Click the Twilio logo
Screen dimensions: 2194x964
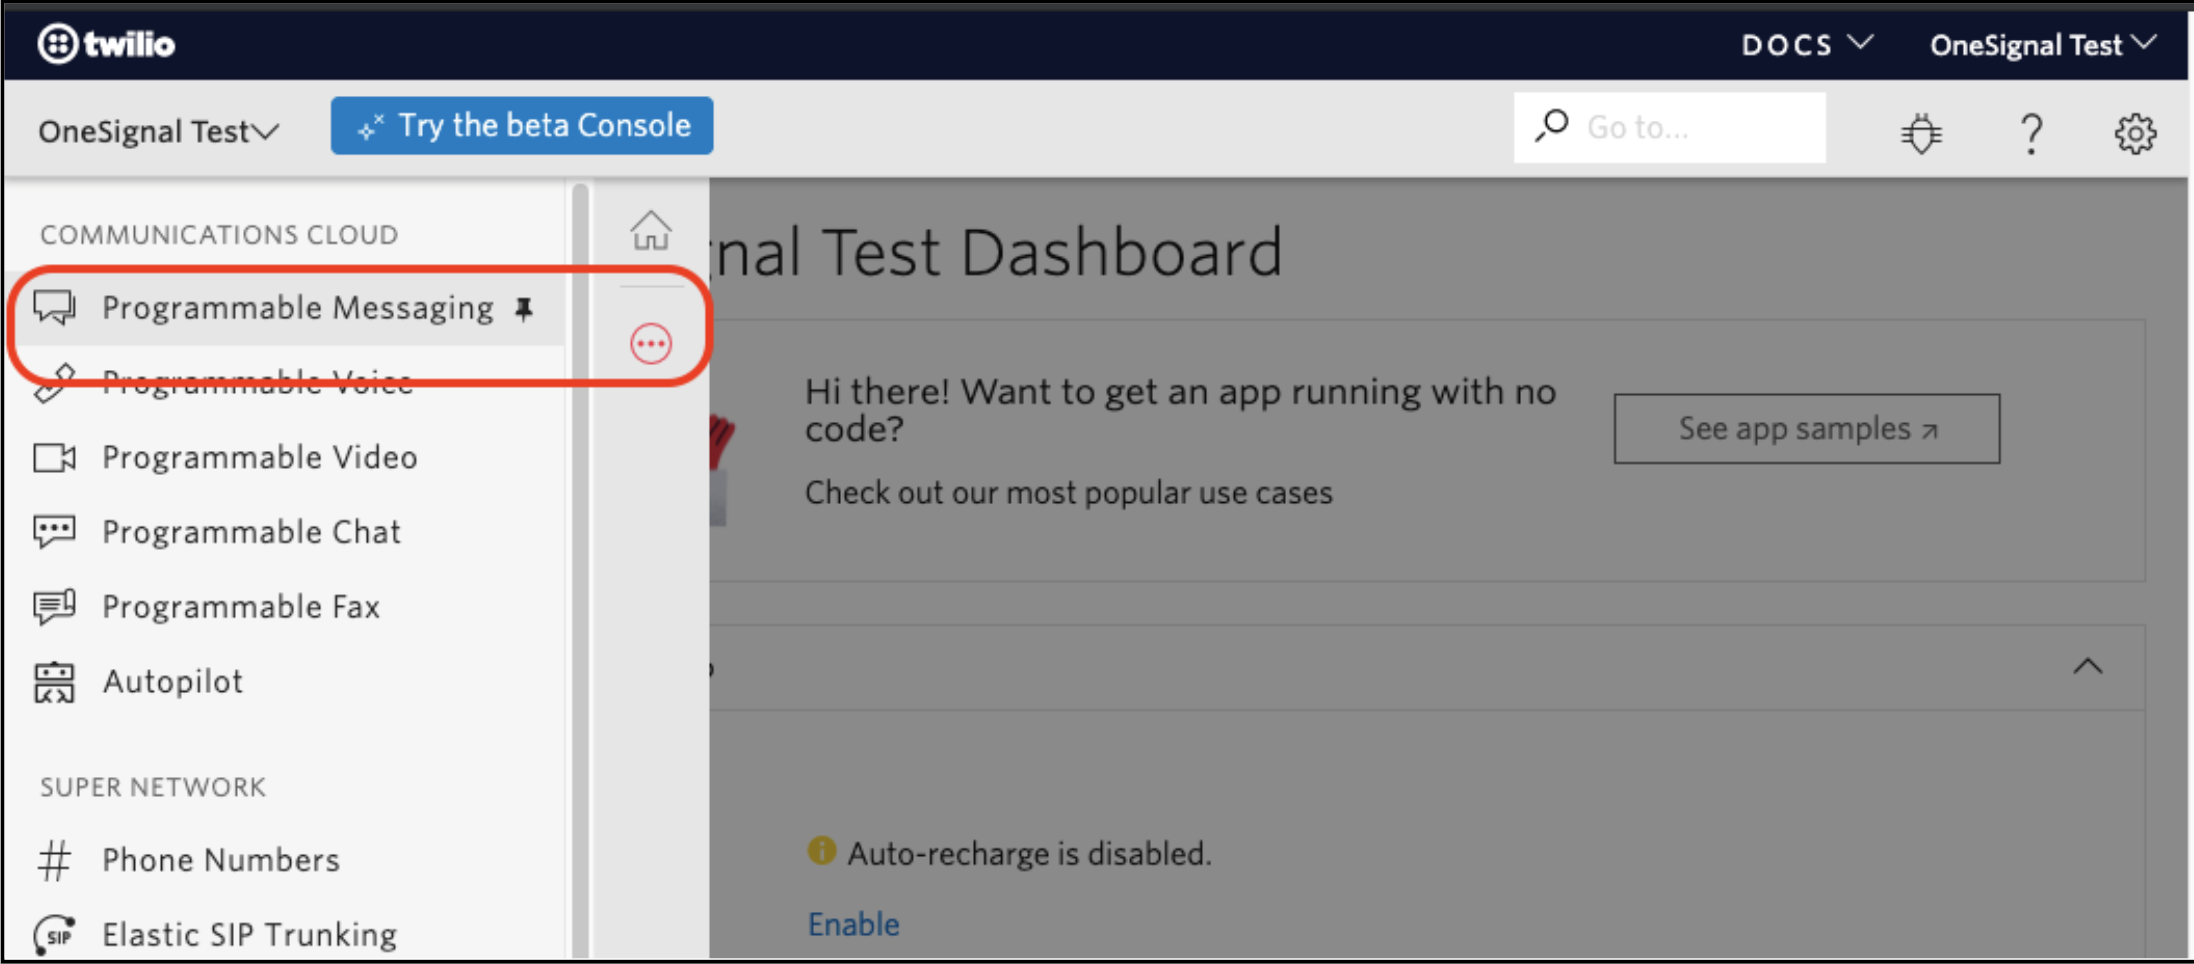(x=106, y=44)
